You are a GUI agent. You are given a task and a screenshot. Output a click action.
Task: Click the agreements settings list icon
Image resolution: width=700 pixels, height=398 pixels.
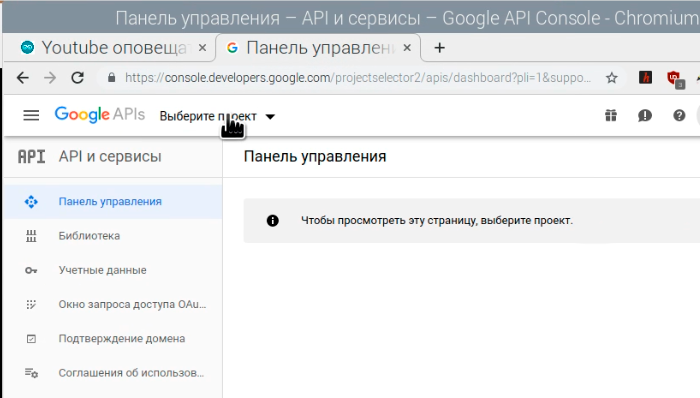(x=31, y=373)
